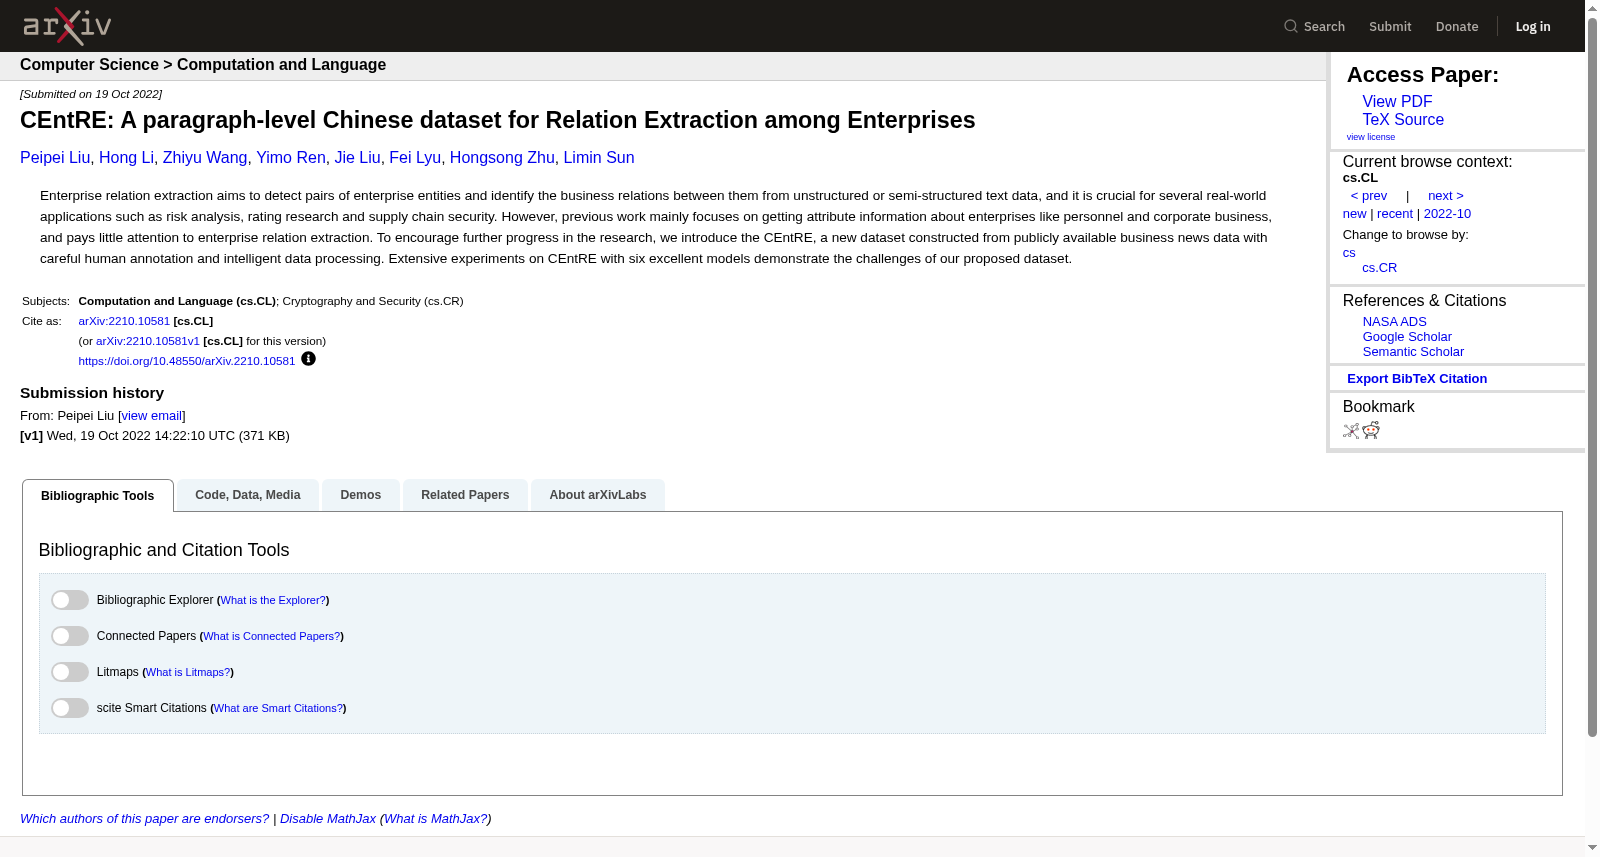
Task: Toggle Bibliographic Explorer switch
Action: pyautogui.click(x=70, y=600)
